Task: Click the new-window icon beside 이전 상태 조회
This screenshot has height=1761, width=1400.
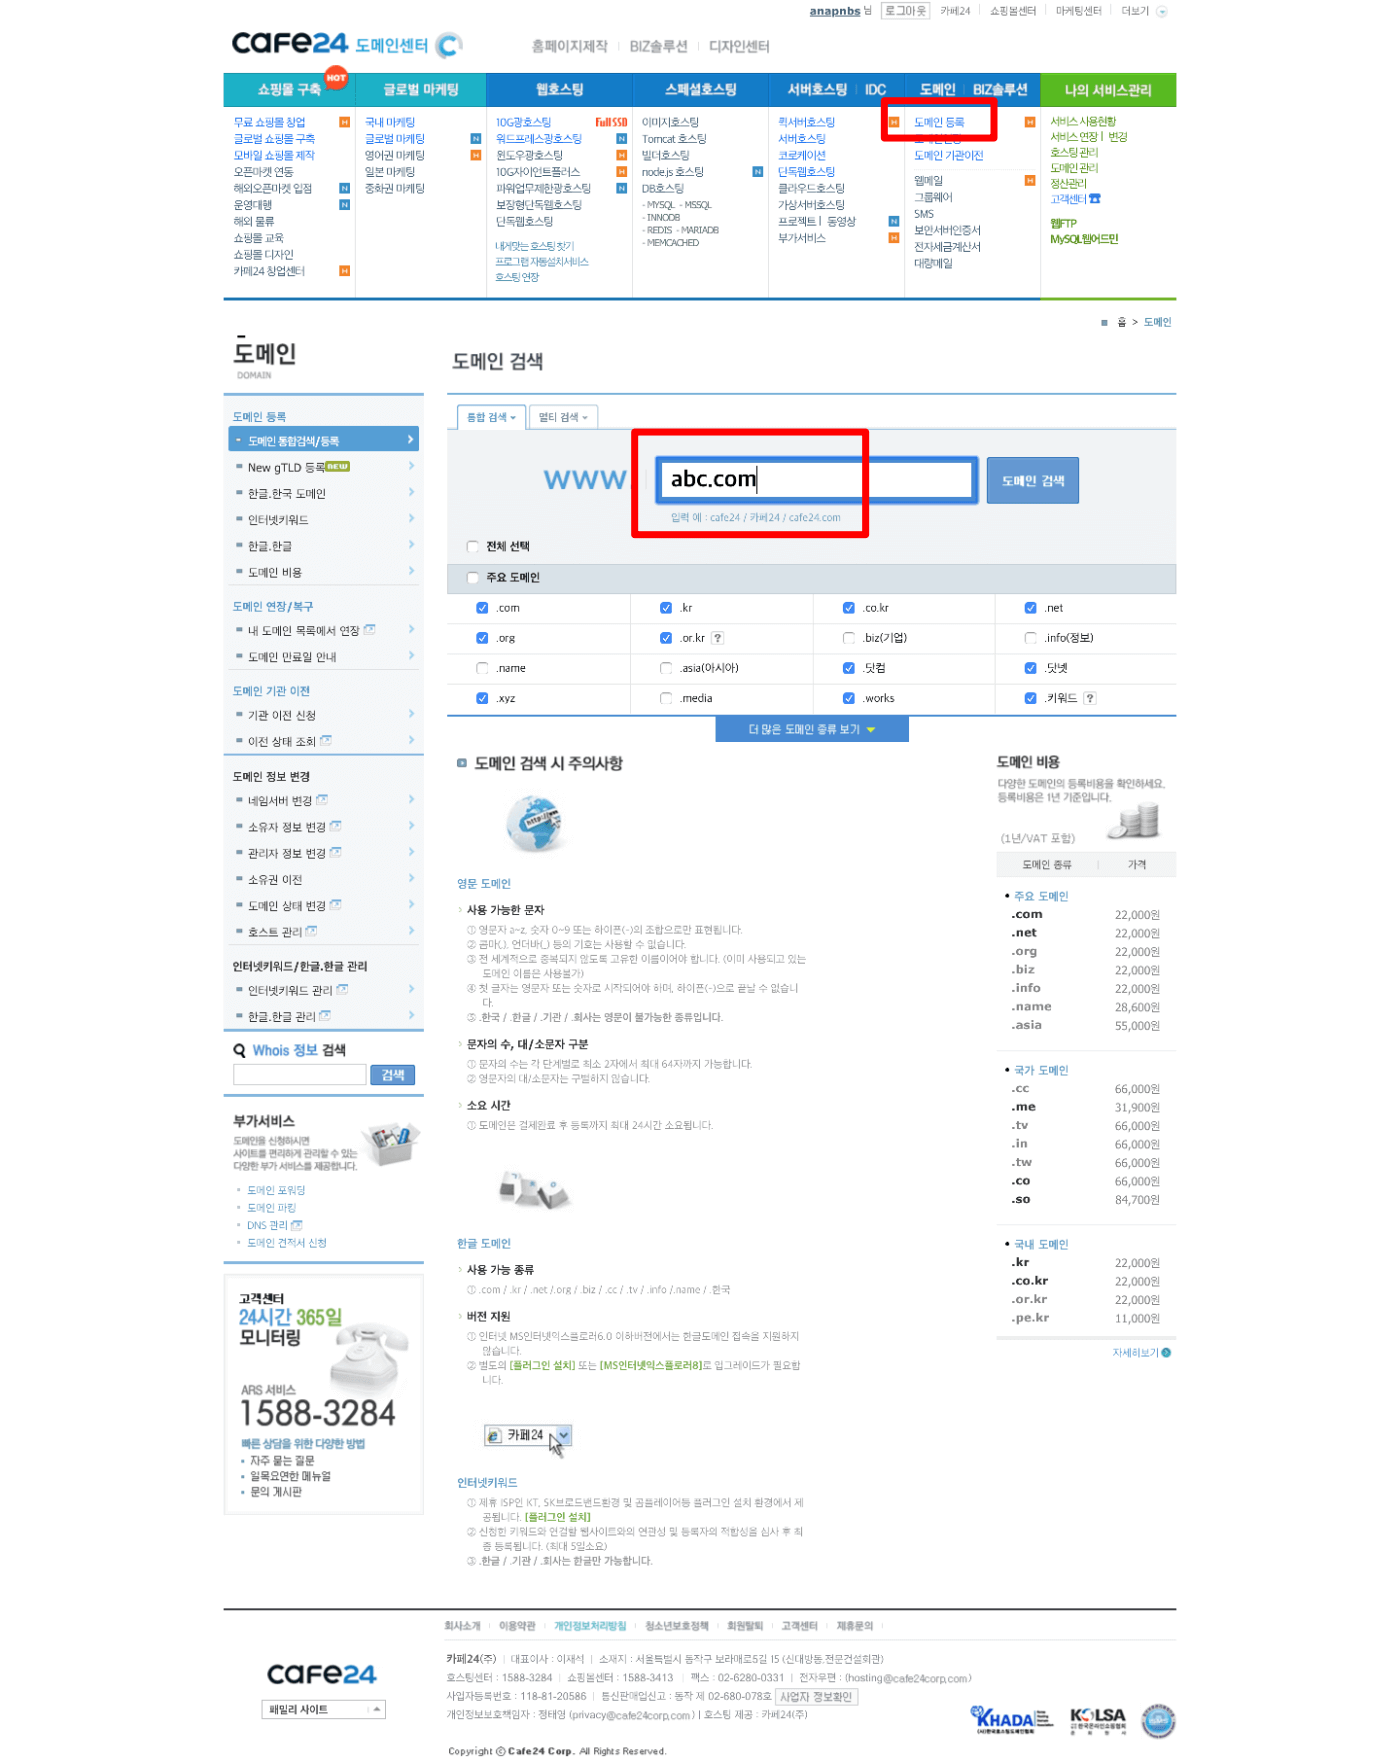Action: [x=326, y=741]
